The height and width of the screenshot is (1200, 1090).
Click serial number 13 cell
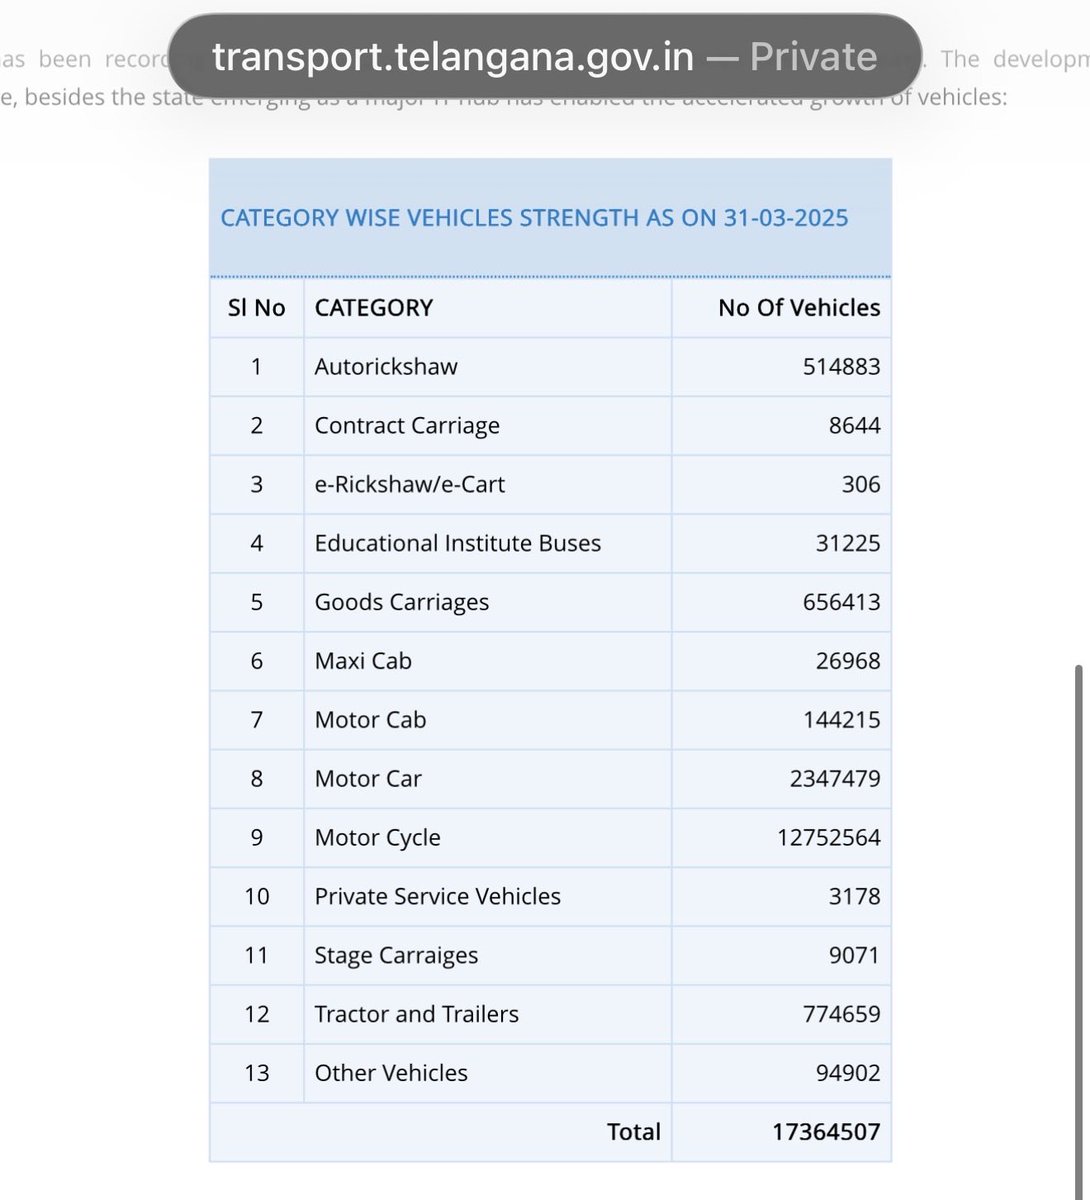pyautogui.click(x=257, y=1074)
